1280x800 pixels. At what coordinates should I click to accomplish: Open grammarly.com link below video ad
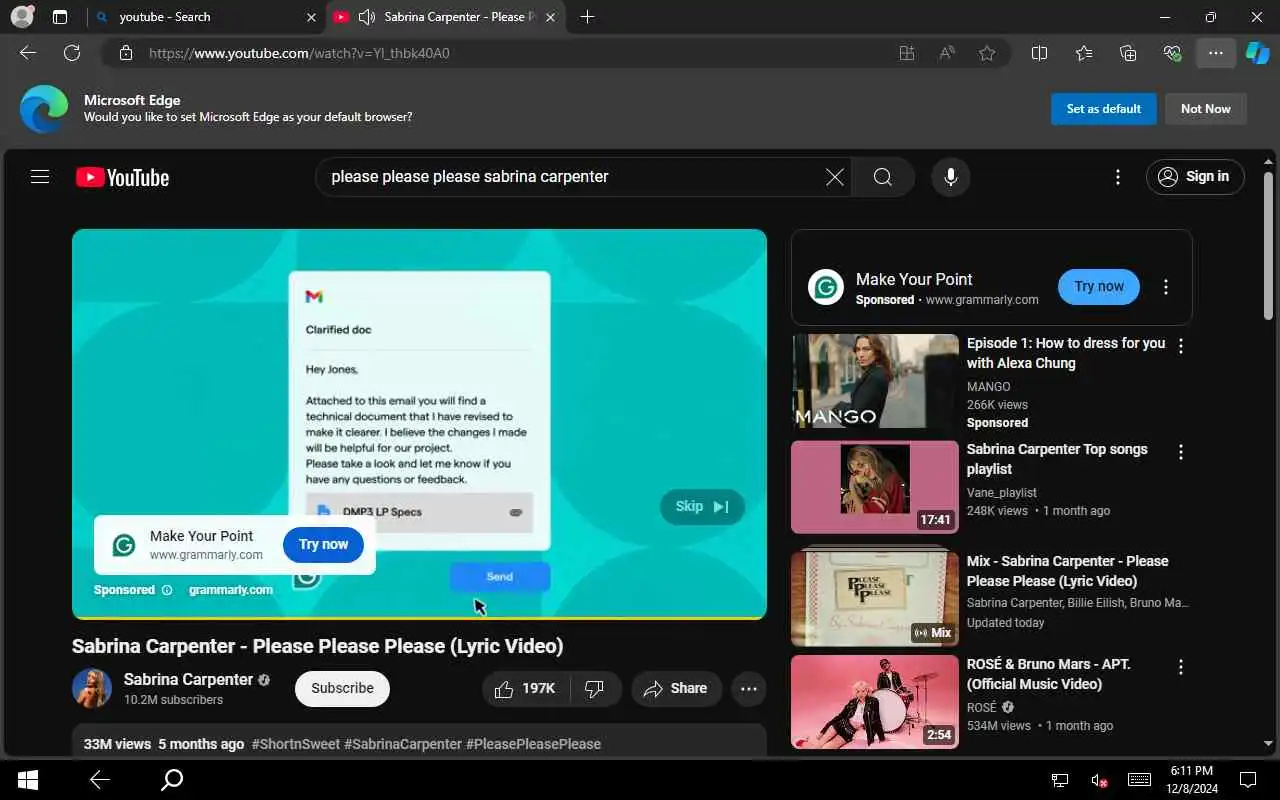[x=231, y=590]
